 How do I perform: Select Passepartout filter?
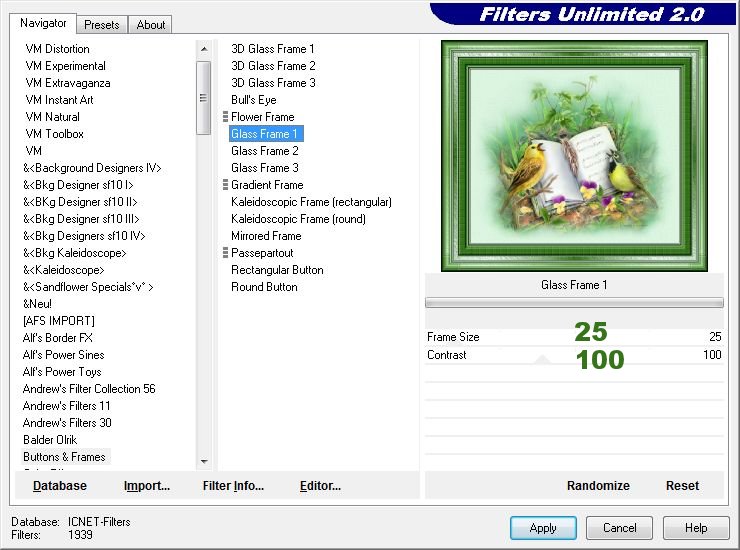click(x=262, y=253)
